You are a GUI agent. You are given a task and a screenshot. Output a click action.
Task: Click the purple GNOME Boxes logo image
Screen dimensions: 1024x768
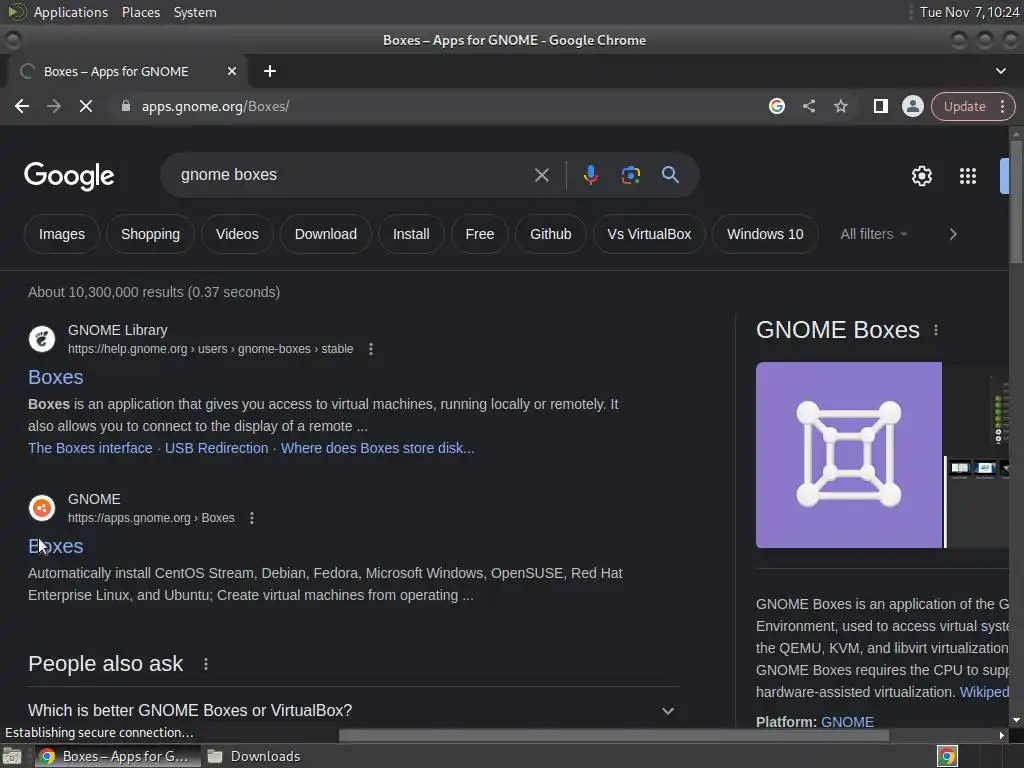849,455
